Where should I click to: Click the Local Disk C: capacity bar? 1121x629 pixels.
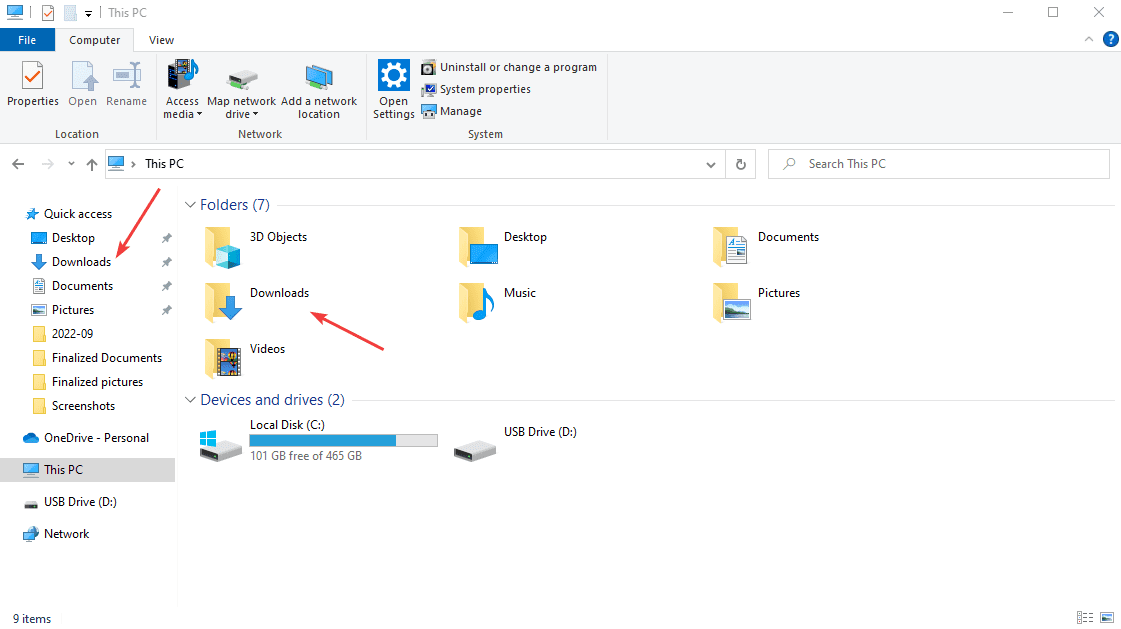(343, 440)
